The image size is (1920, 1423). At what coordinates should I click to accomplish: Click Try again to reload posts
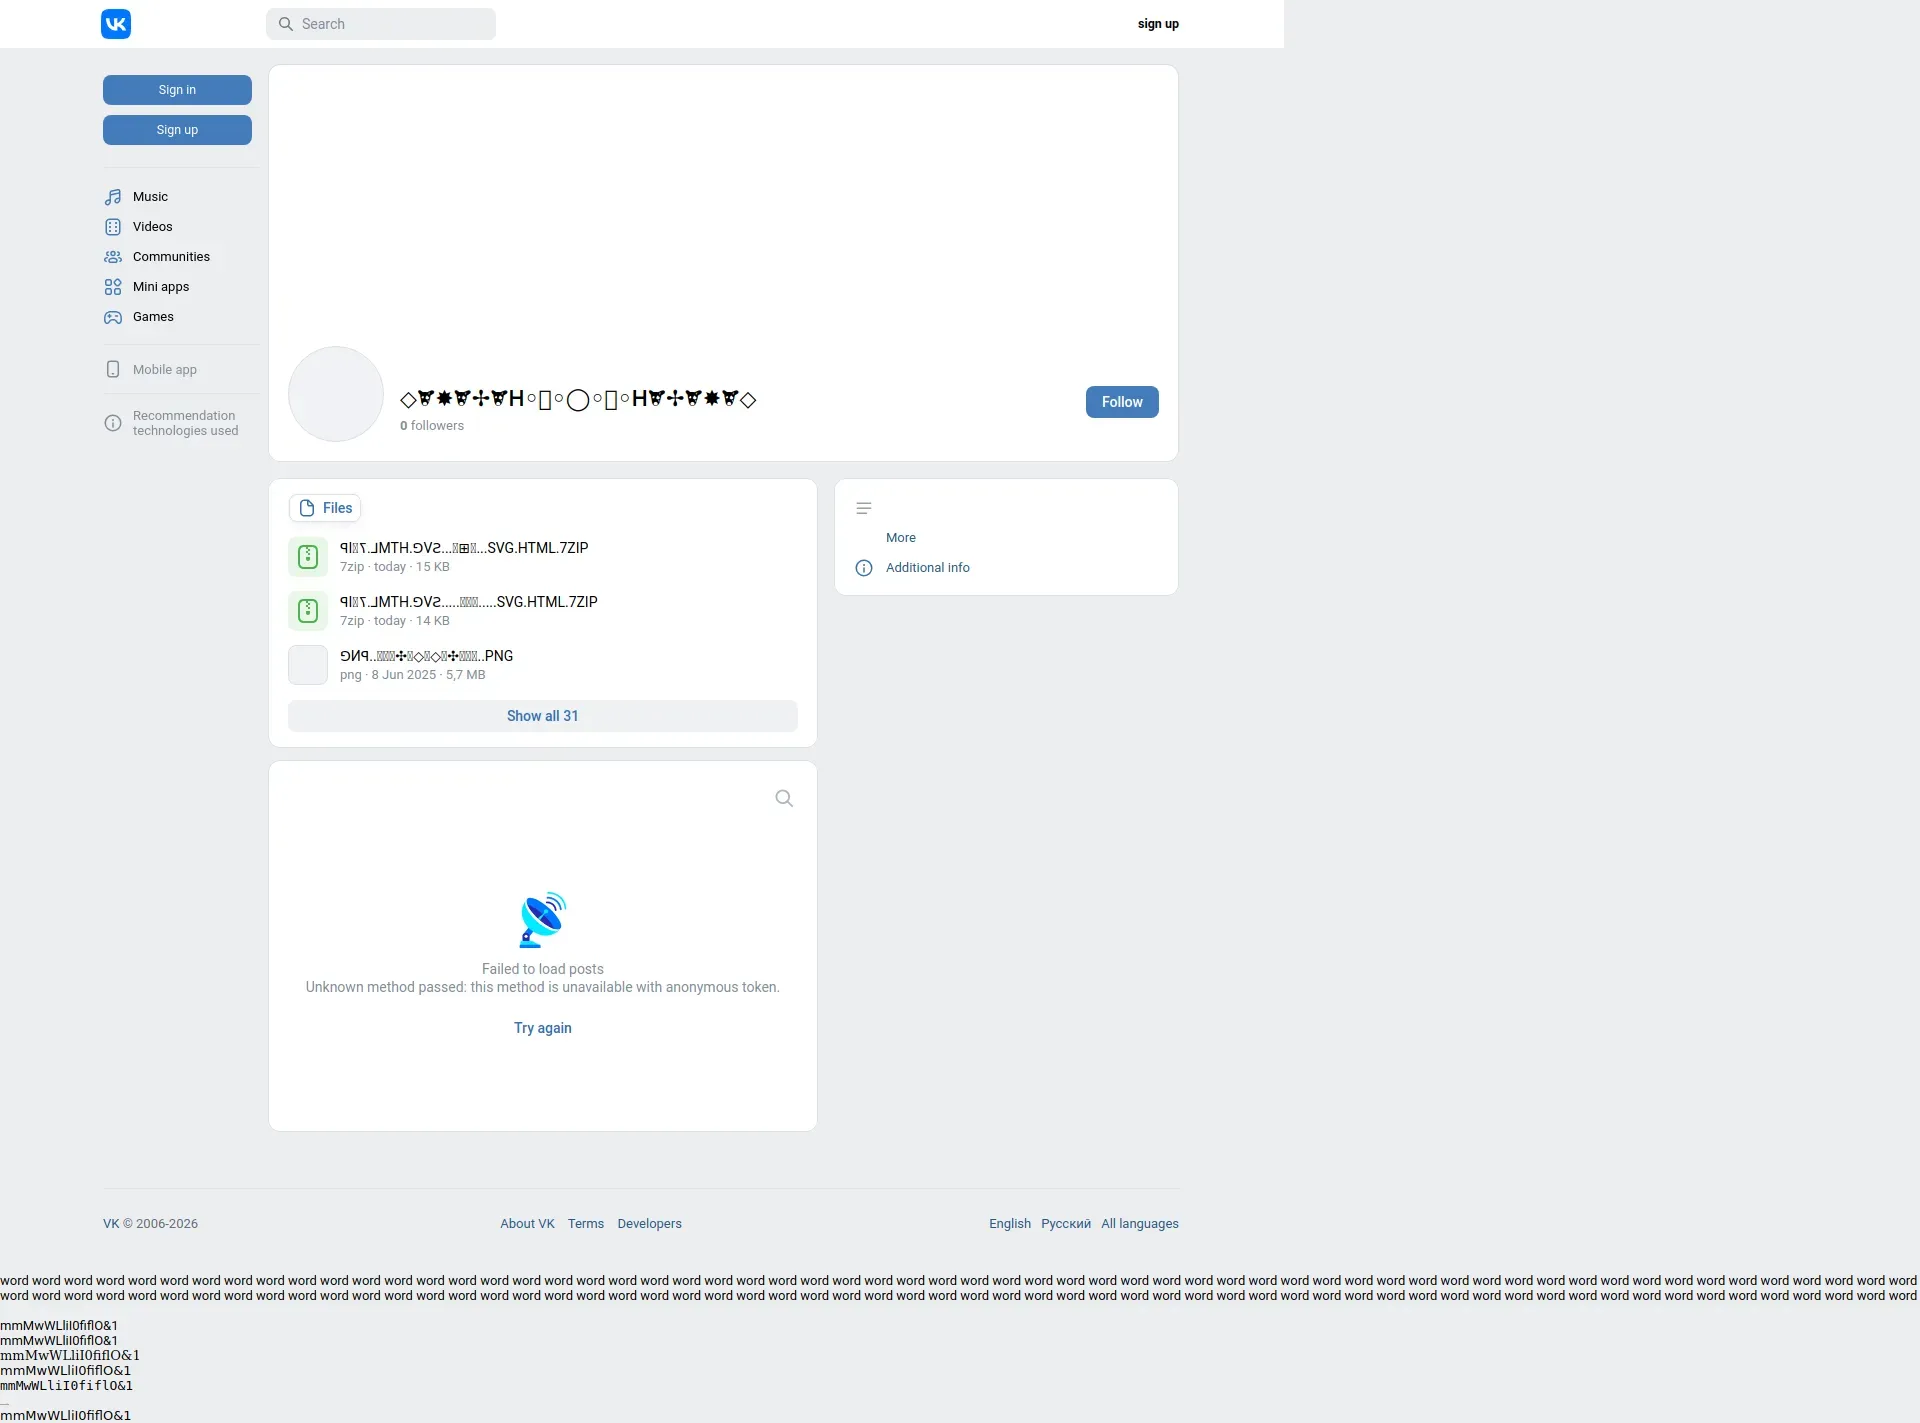[x=542, y=1028]
